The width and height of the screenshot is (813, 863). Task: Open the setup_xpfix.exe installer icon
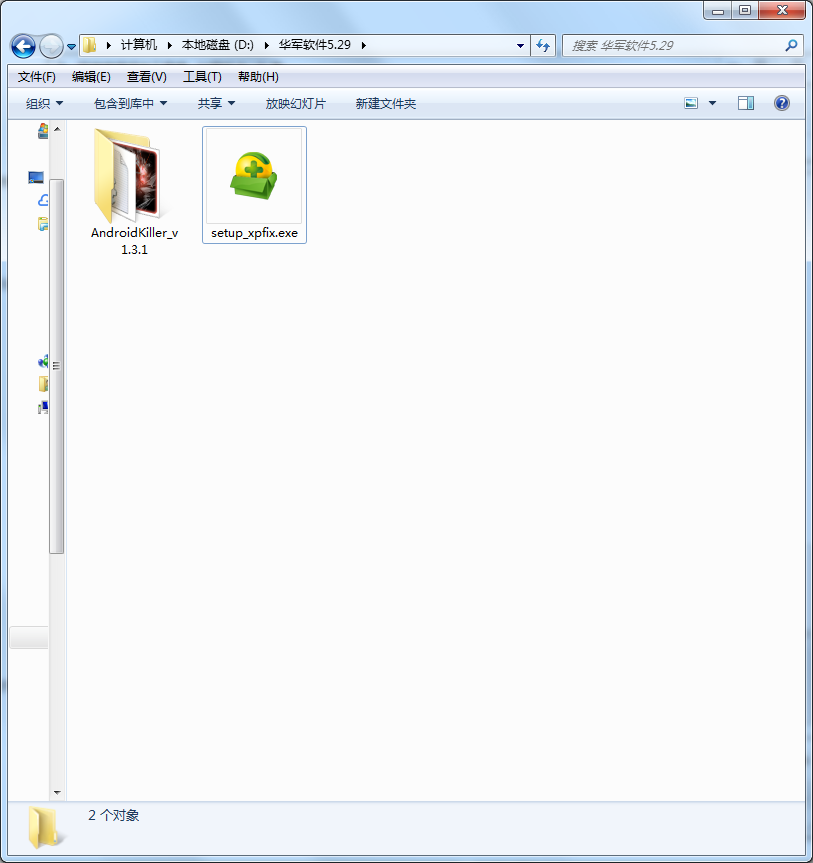tap(254, 176)
